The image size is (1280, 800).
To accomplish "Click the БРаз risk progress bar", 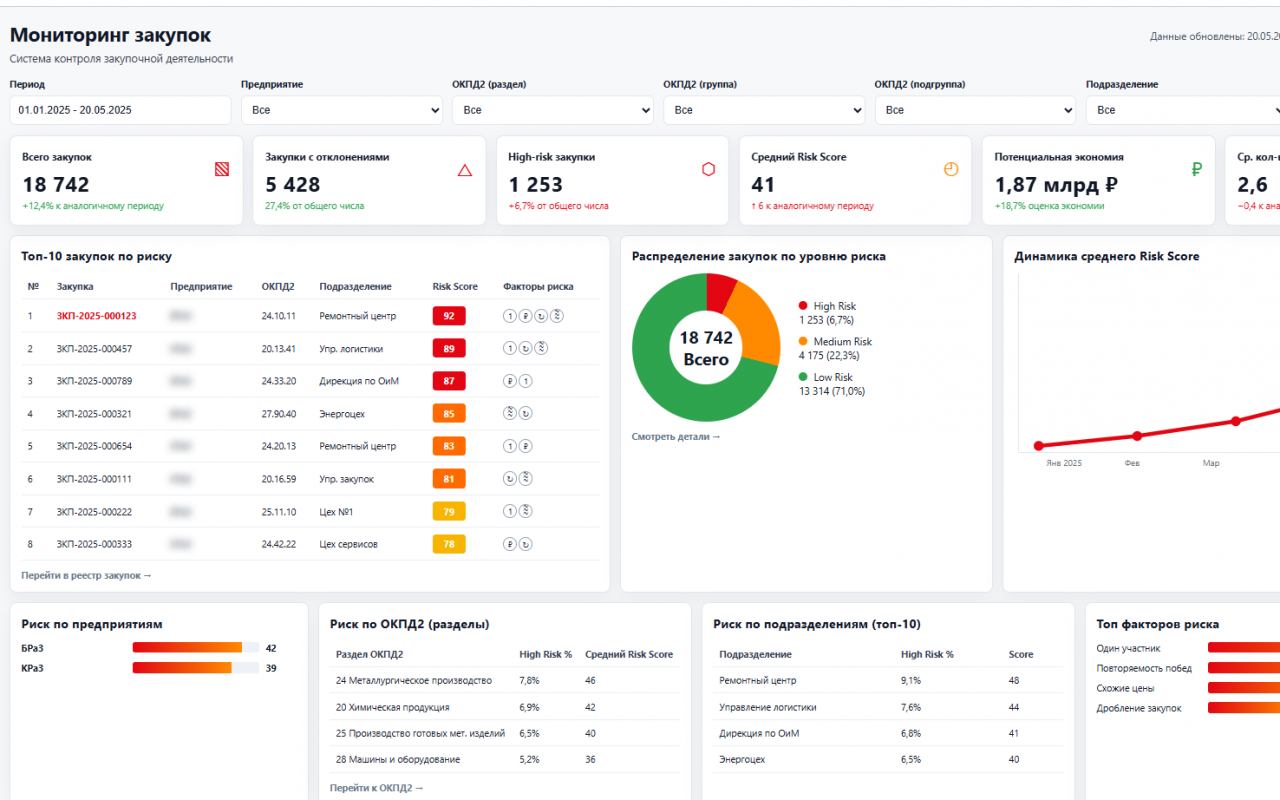I will point(196,648).
